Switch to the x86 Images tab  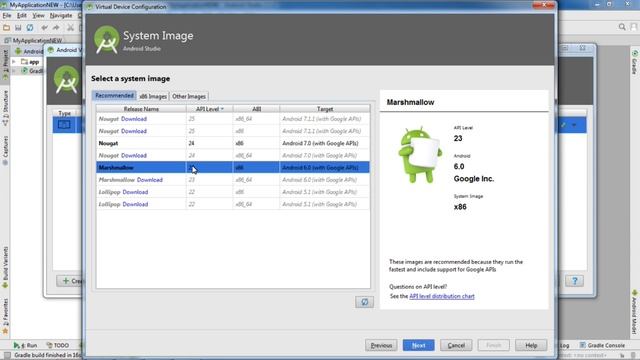click(x=153, y=96)
